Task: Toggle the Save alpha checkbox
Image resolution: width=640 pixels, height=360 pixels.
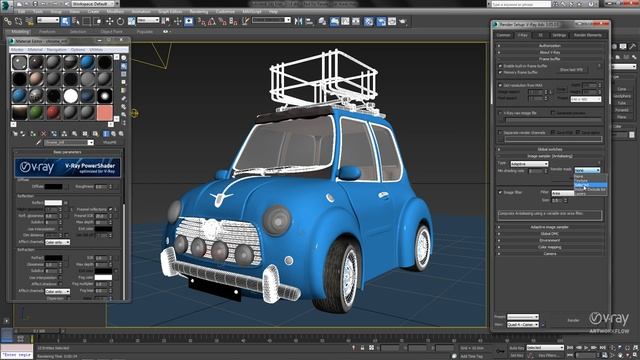Action: 578,132
